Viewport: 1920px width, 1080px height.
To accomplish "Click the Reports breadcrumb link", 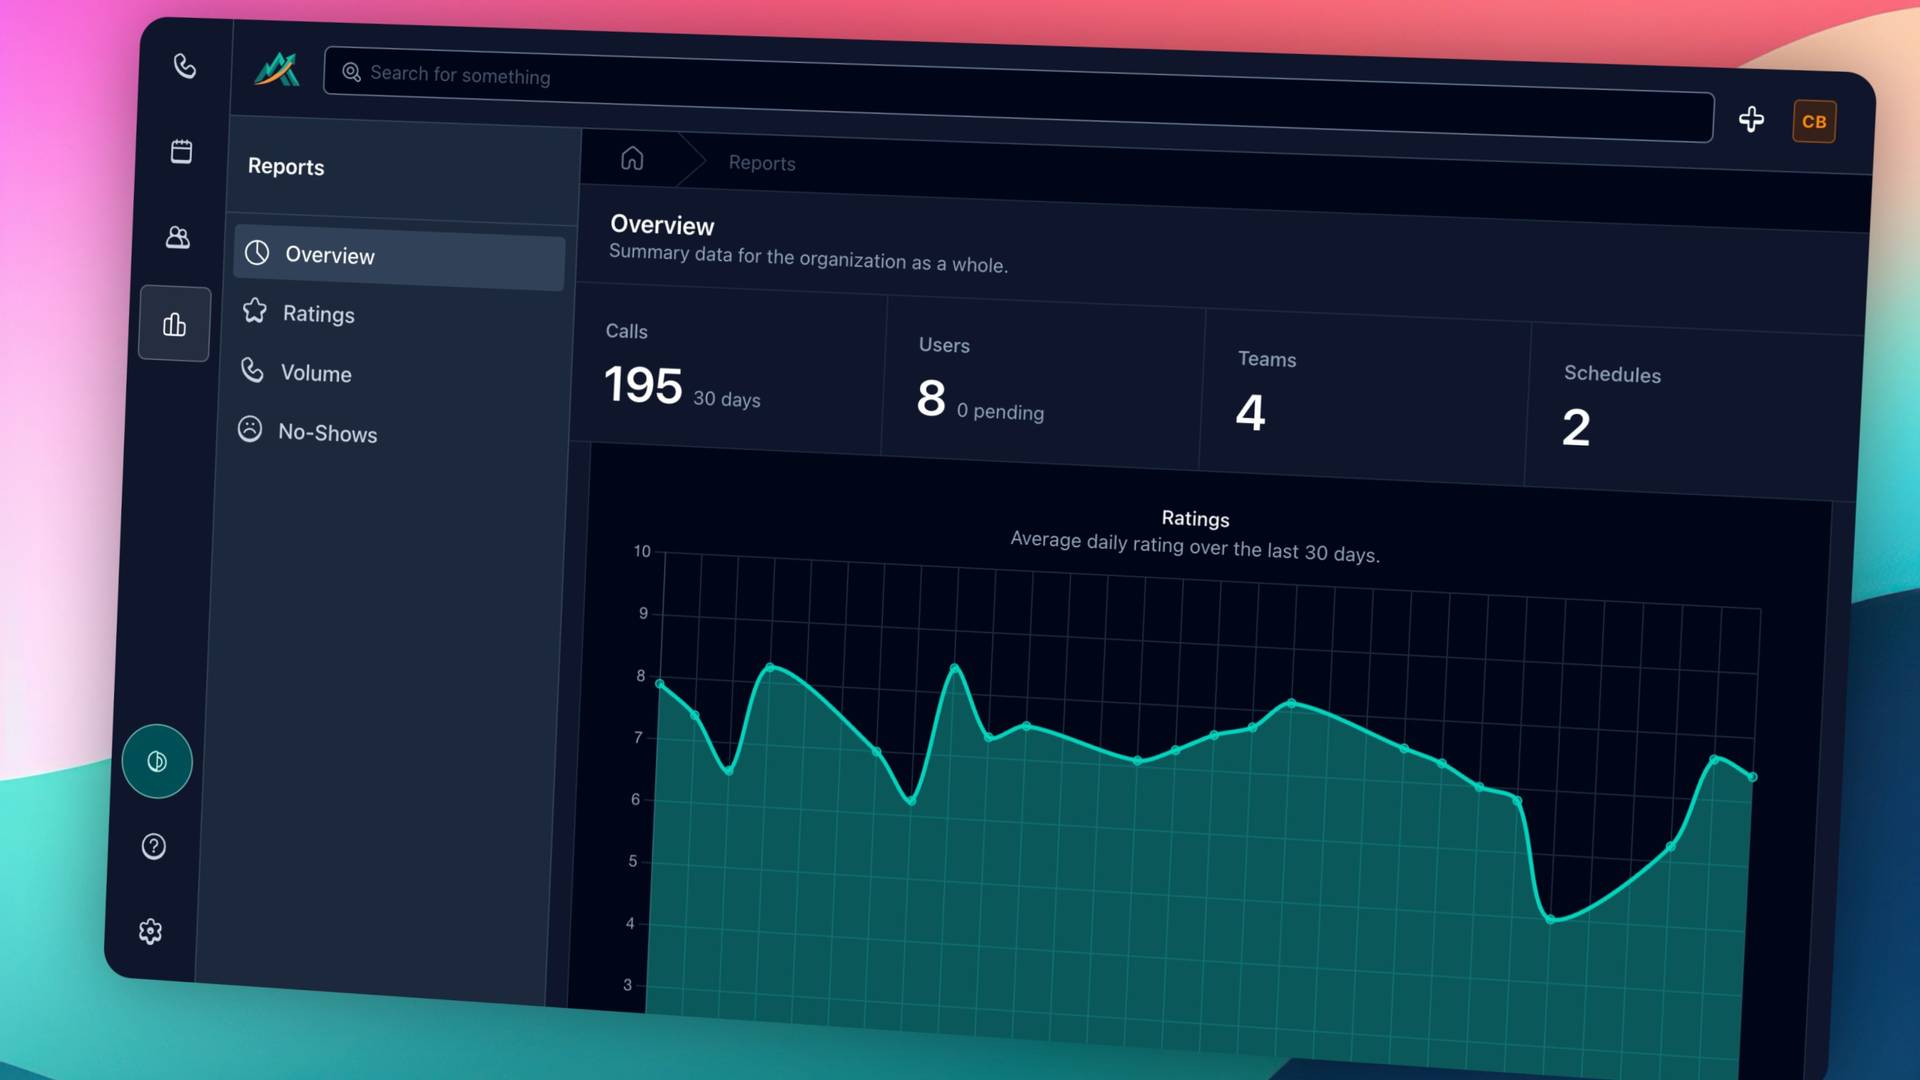I will click(x=762, y=163).
